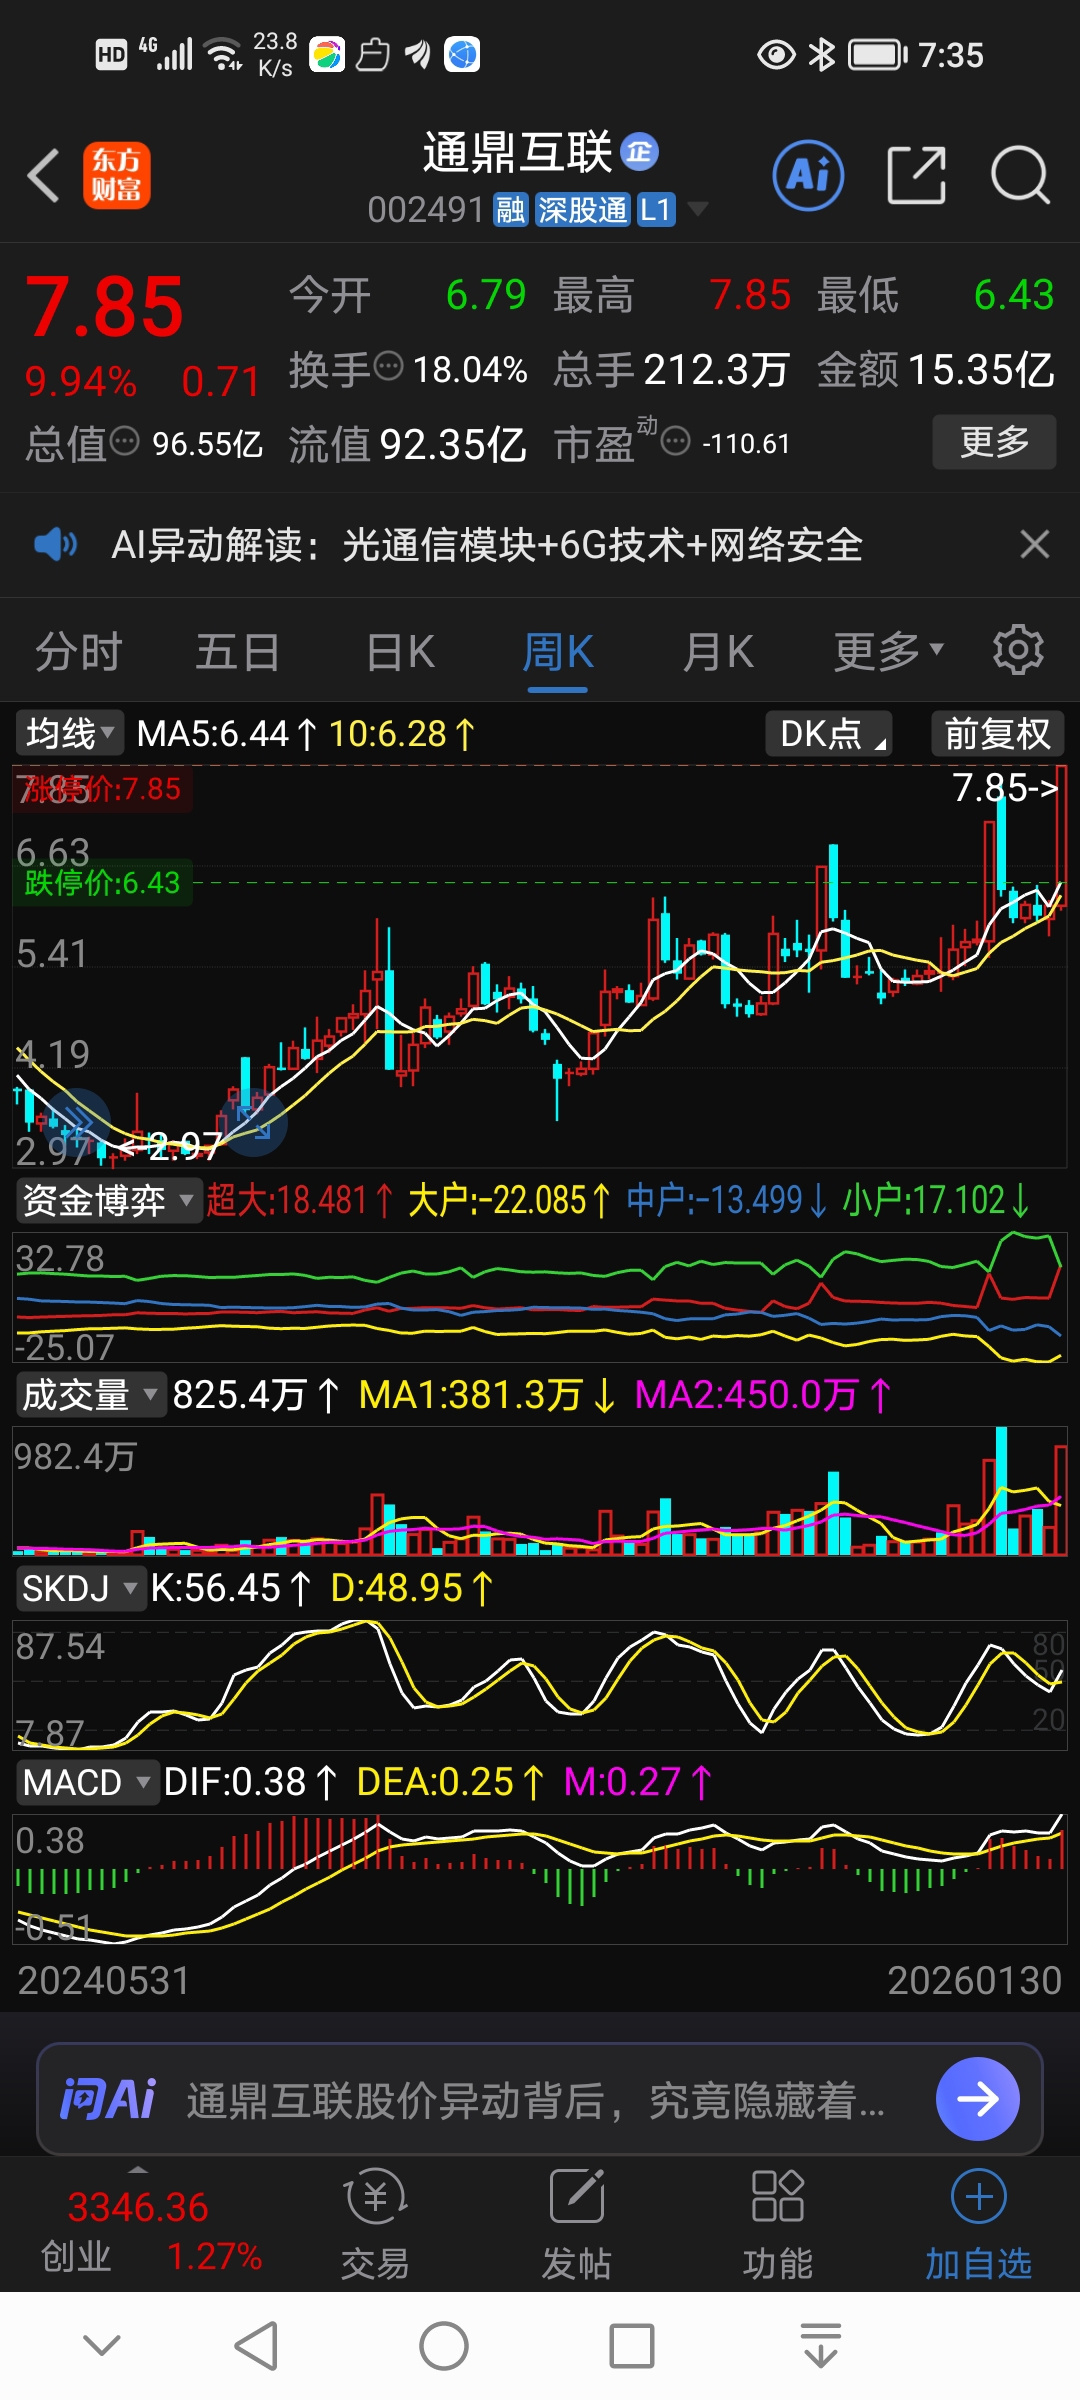Open the 均线 indicator dropdown

(x=70, y=733)
